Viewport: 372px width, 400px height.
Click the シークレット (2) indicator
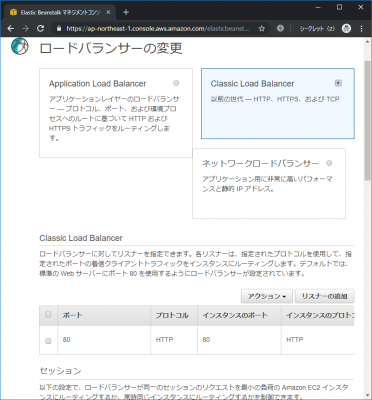coord(317,29)
